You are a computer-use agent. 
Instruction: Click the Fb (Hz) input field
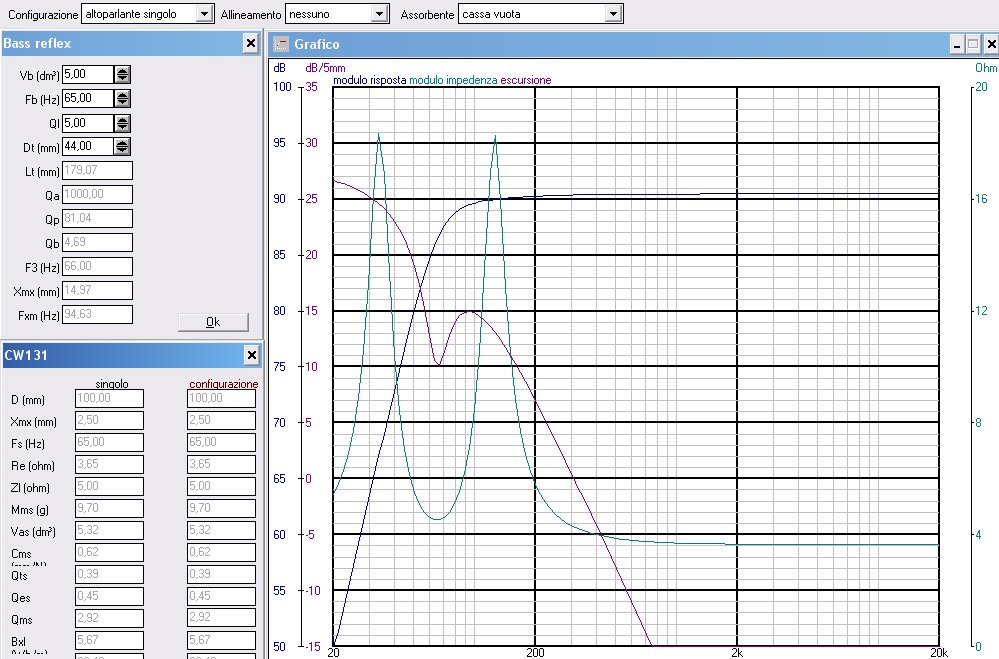tap(88, 98)
